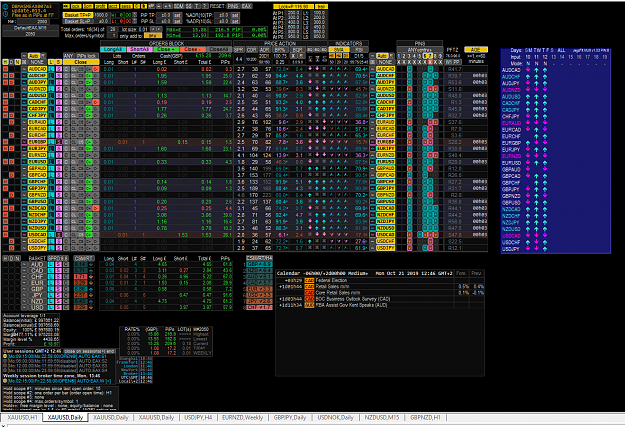Switch to the GBPJPY,Daily chart tab

click(290, 417)
